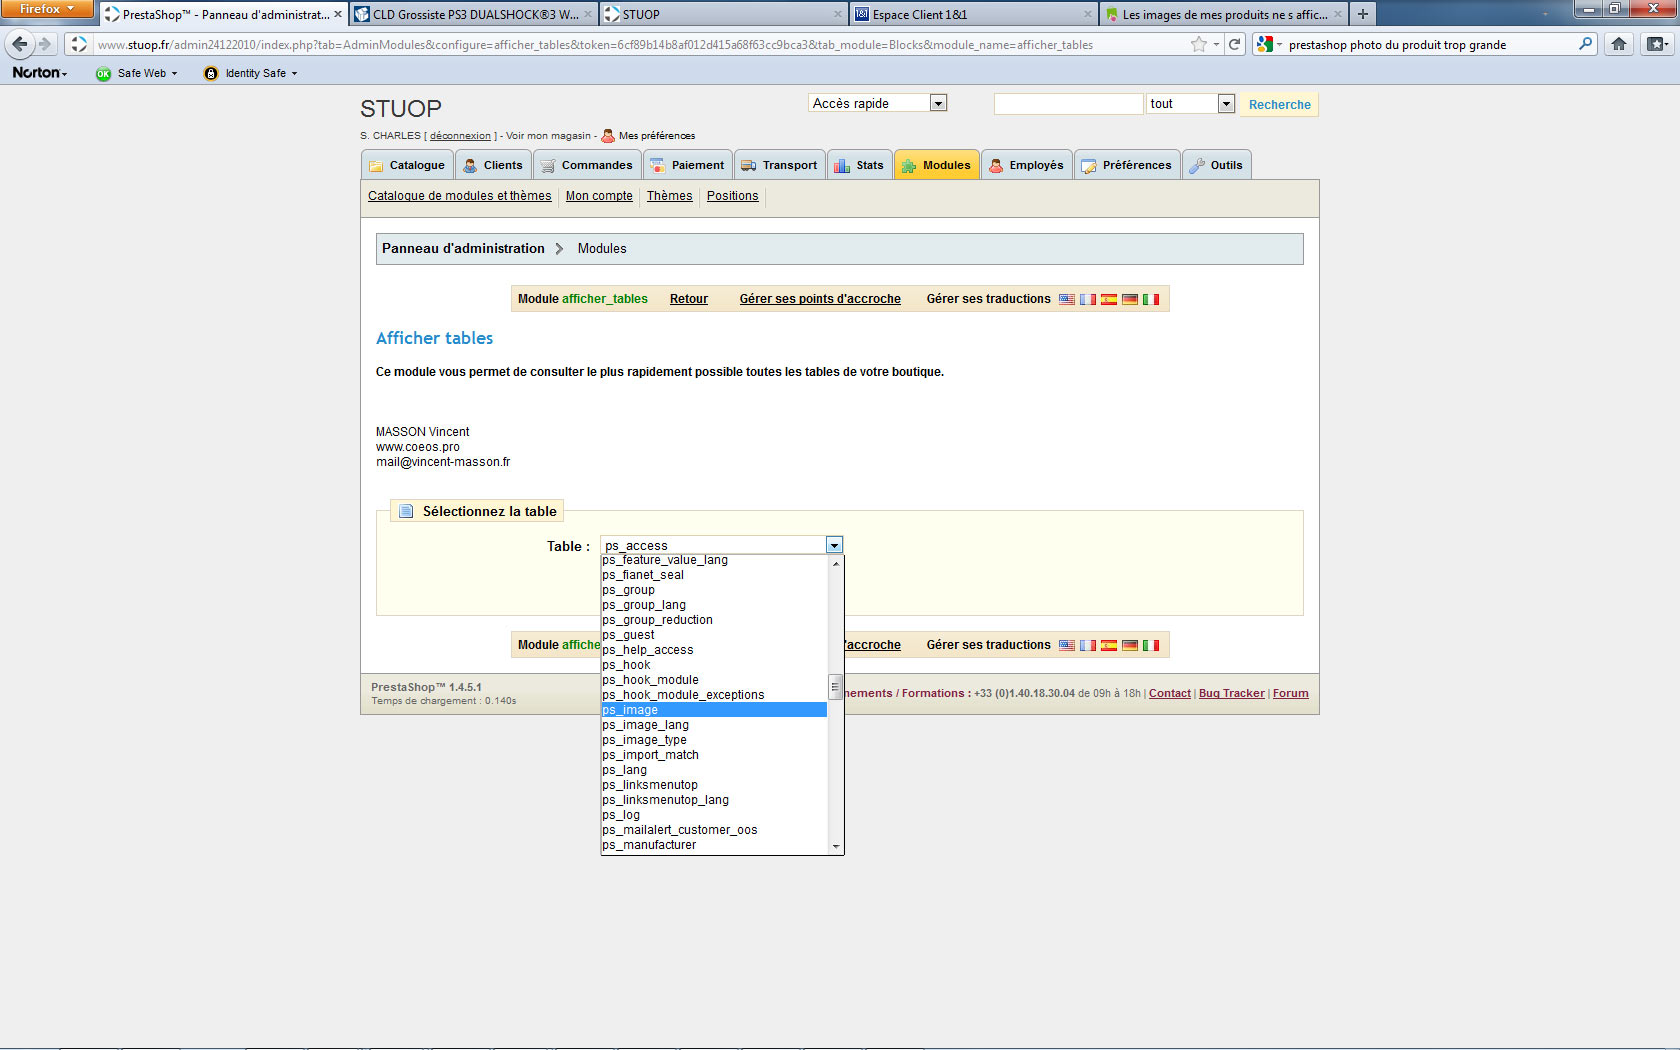Click the table list scrollbar thumb
This screenshot has height=1050, width=1680.
(835, 687)
